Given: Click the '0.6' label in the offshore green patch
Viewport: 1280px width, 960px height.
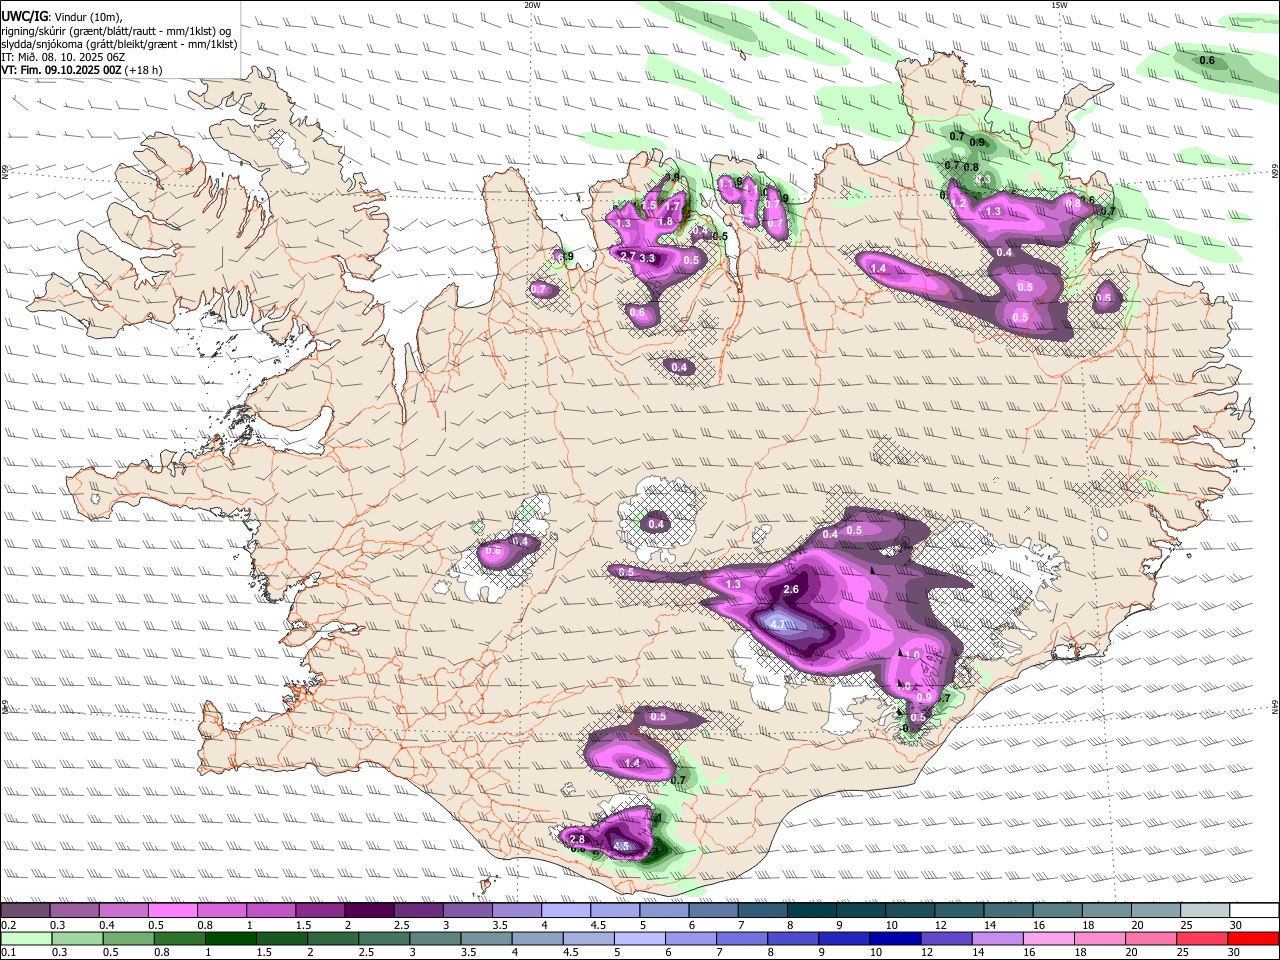Looking at the screenshot, I should [x=1207, y=60].
